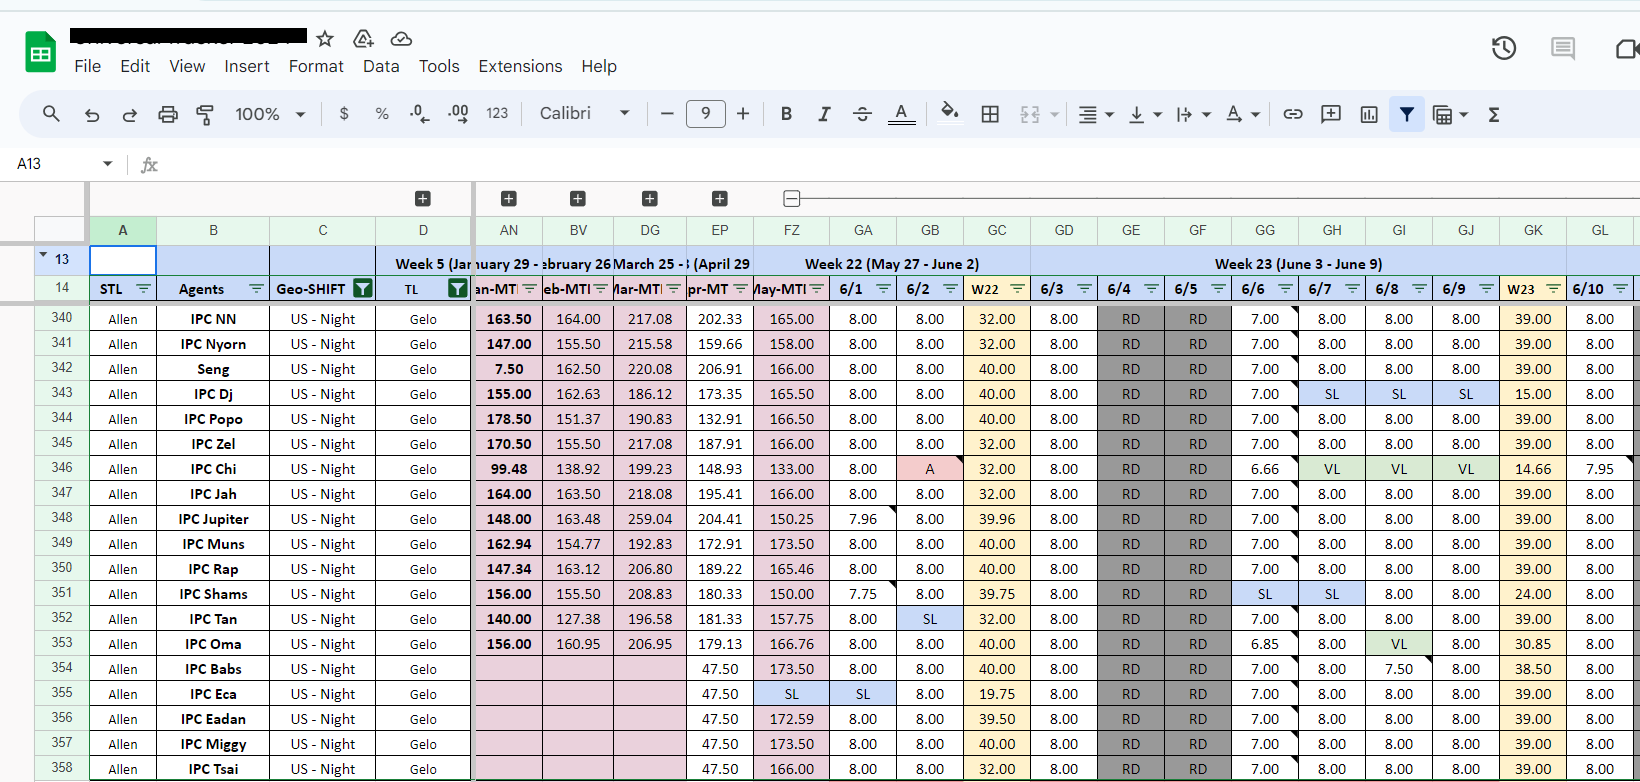The width and height of the screenshot is (1640, 782).
Task: Insert a comment
Action: (1331, 114)
